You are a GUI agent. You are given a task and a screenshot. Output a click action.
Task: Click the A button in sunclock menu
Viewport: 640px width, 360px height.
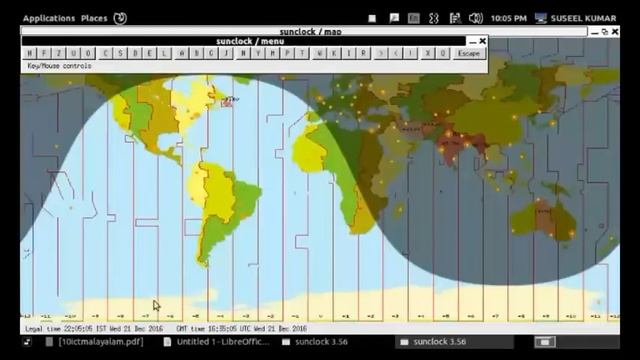pyautogui.click(x=182, y=53)
